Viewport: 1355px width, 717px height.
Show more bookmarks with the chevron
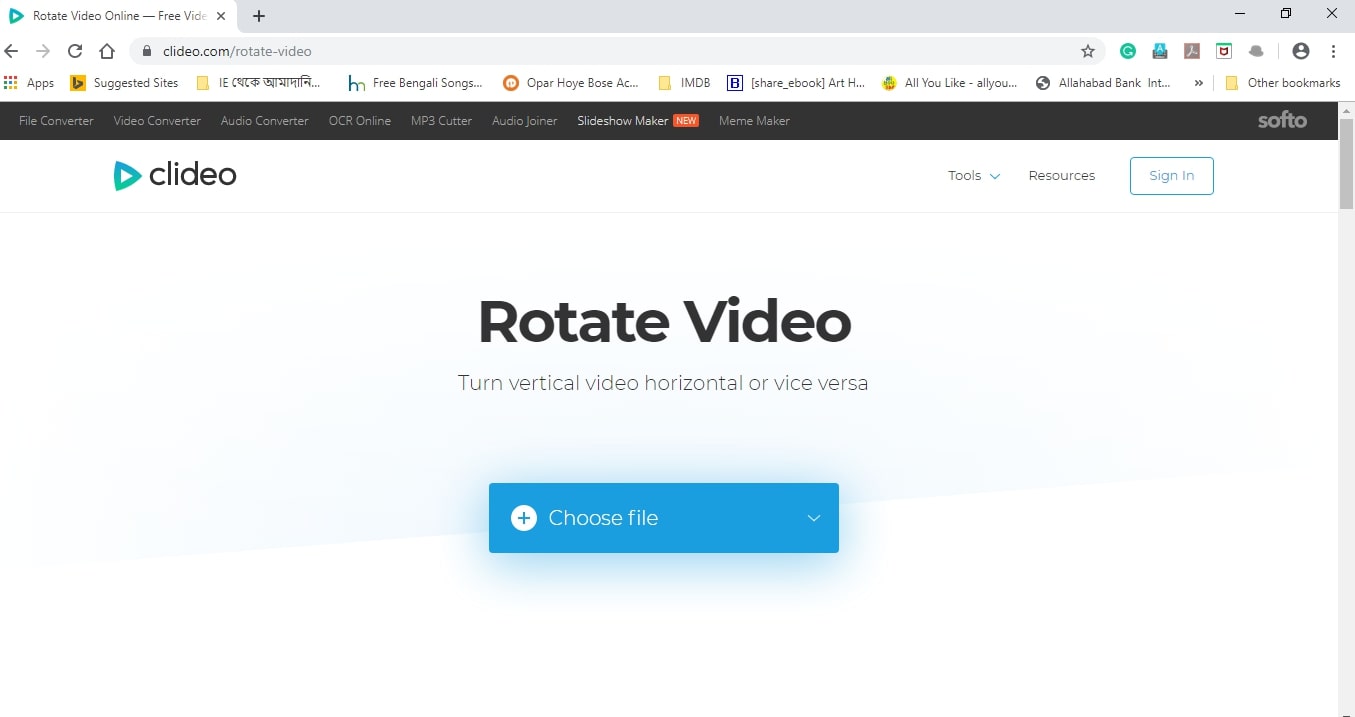click(1198, 83)
